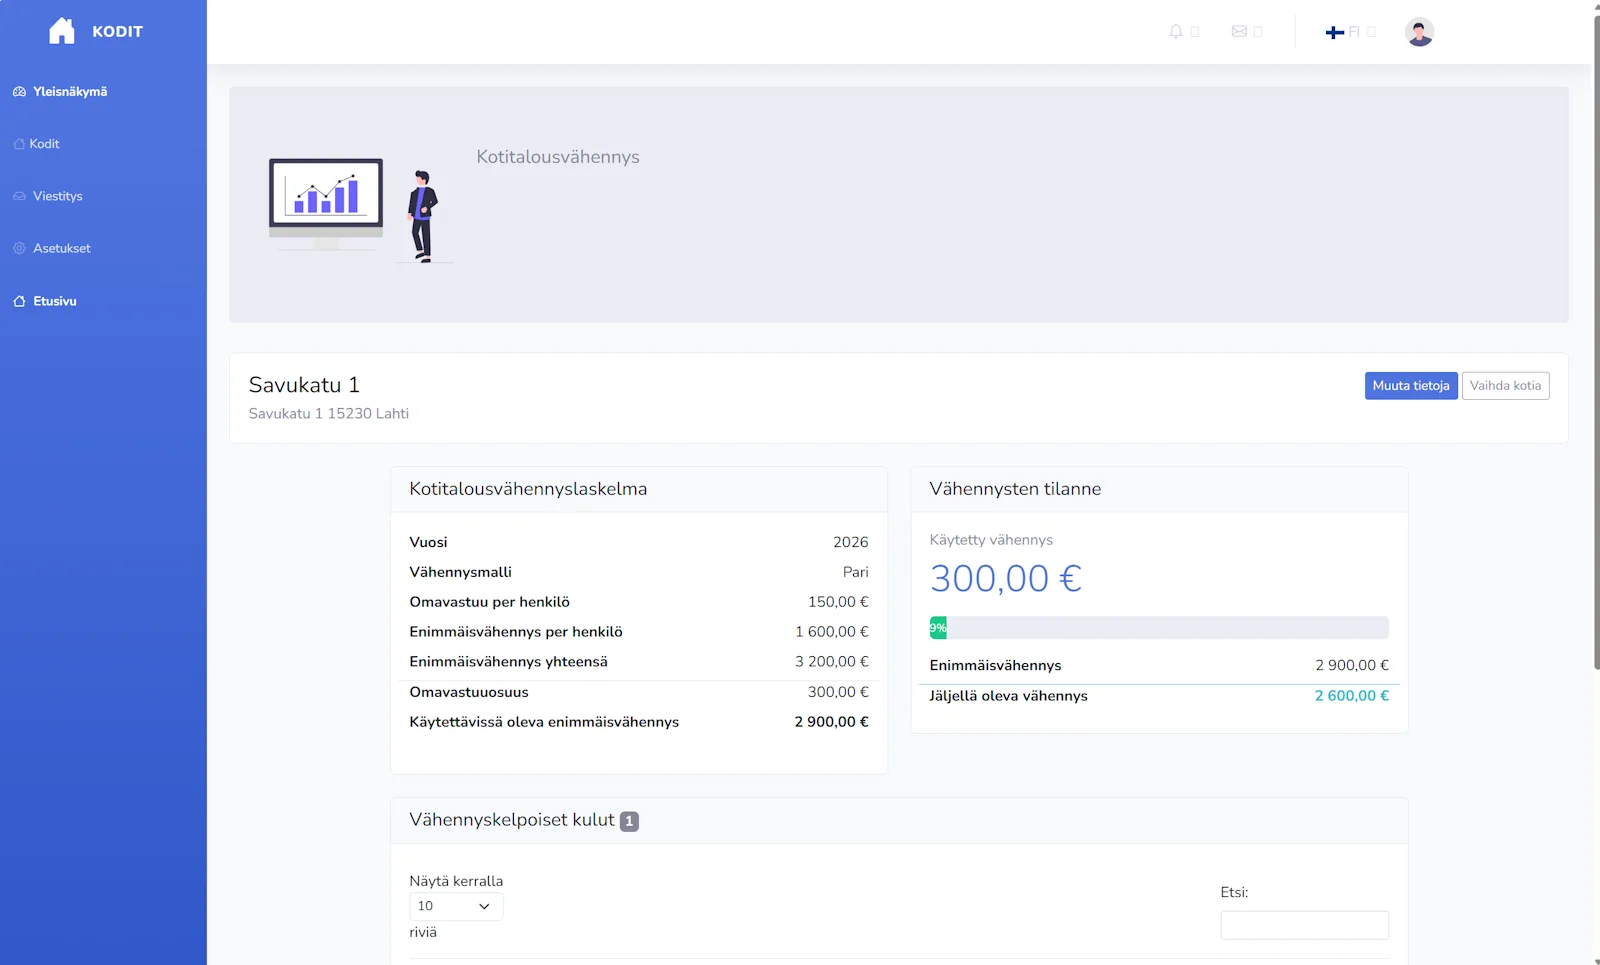Image resolution: width=1600 pixels, height=965 pixels.
Task: Click the Kotitalousvähennyslaskelma card header
Action: tap(639, 490)
